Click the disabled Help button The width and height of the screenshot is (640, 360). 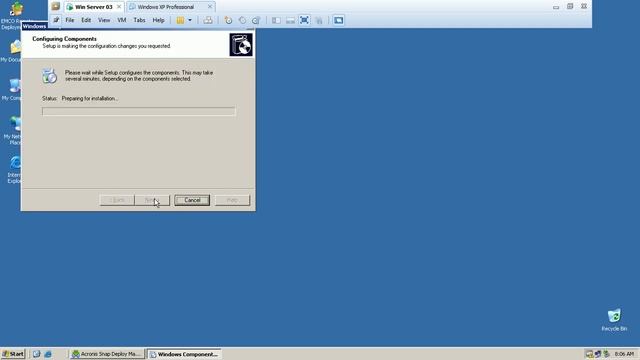click(232, 200)
